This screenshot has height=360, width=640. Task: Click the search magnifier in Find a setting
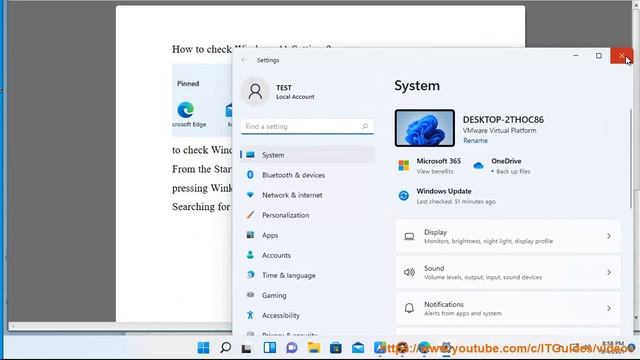click(365, 127)
